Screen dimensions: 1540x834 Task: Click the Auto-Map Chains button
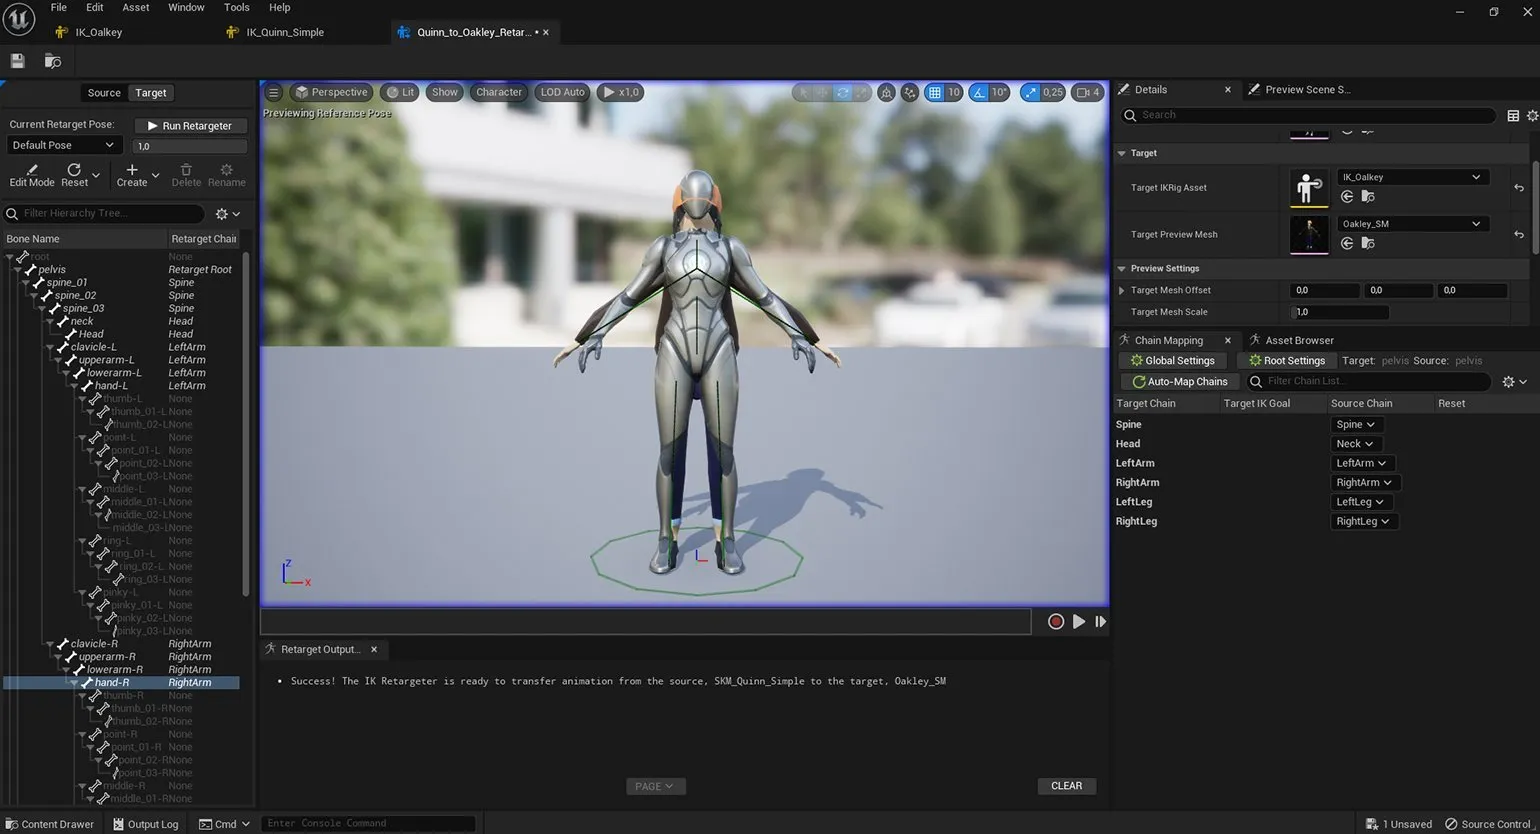[1178, 381]
